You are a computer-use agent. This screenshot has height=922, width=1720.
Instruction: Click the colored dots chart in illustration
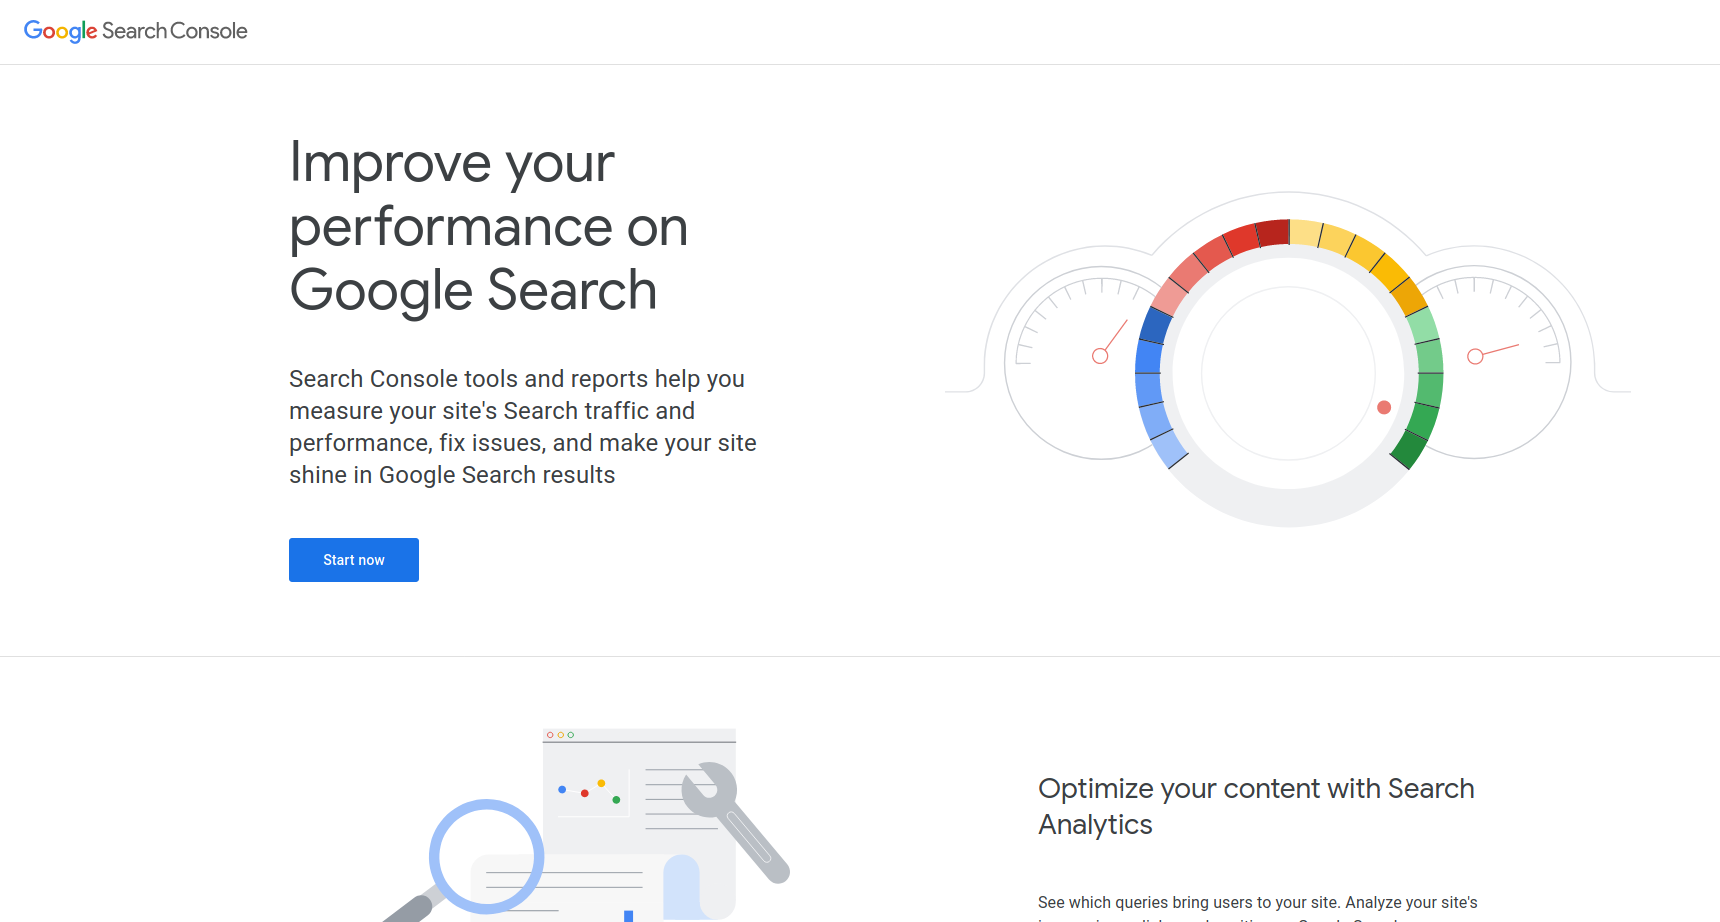pyautogui.click(x=590, y=791)
